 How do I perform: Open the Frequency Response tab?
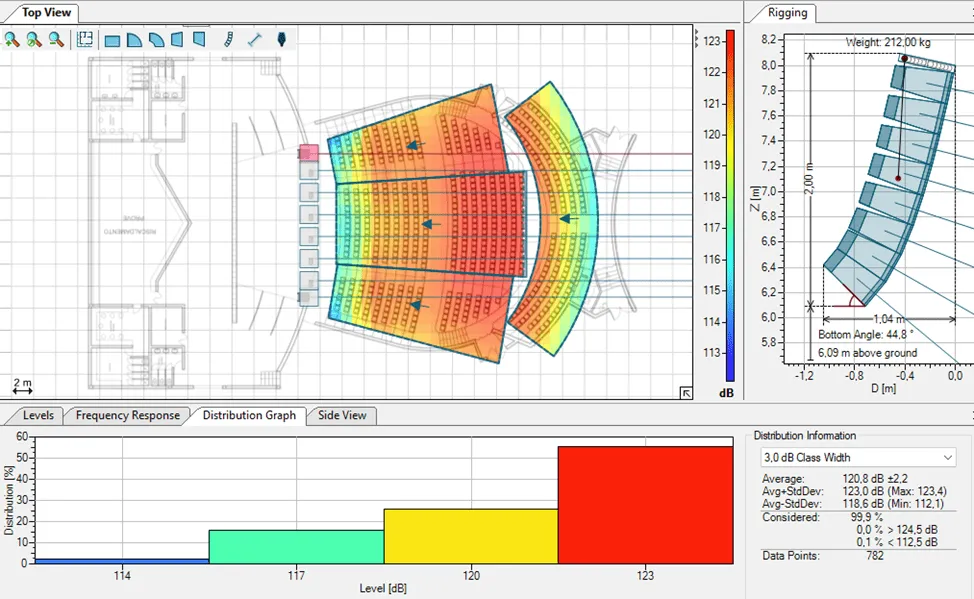tap(127, 415)
